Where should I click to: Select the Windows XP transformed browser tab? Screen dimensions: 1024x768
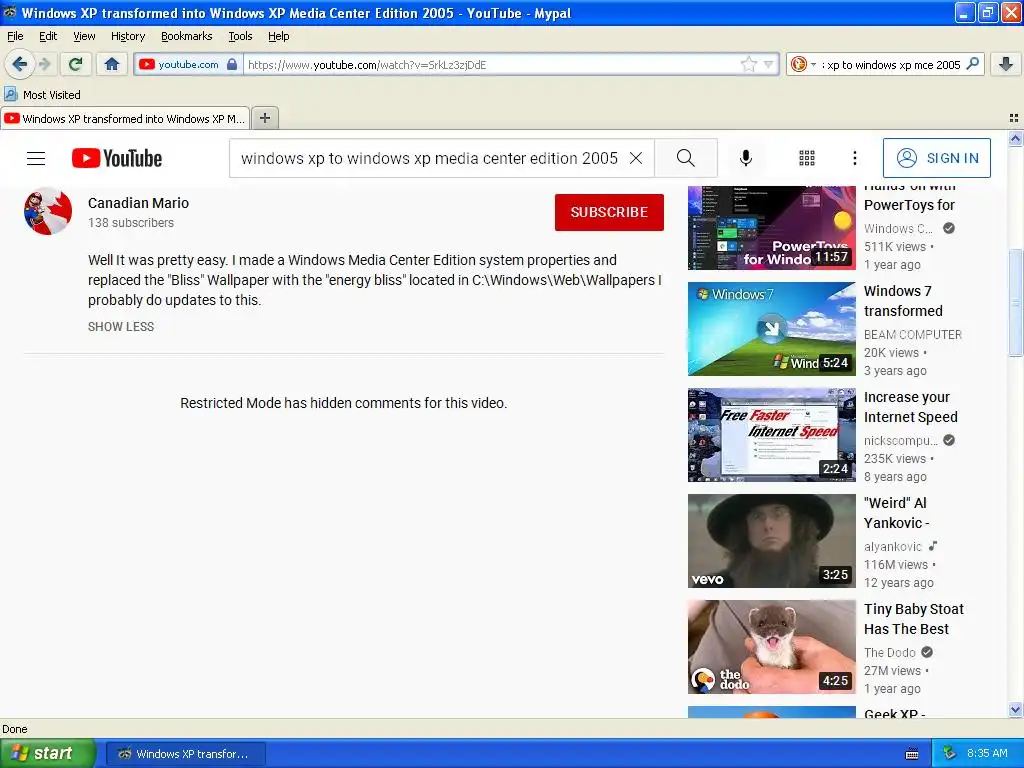tap(125, 118)
